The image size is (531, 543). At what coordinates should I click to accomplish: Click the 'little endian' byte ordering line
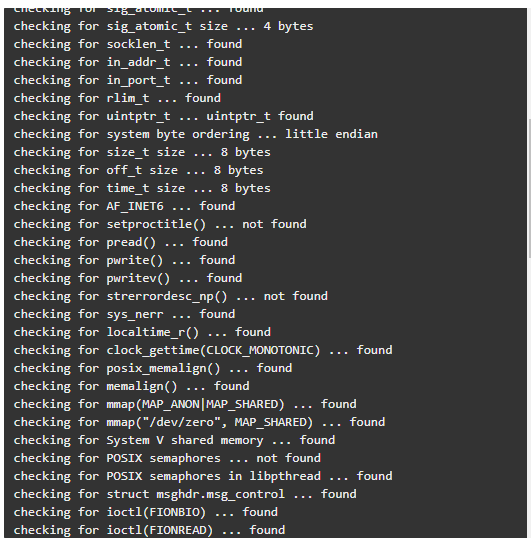[196, 135]
